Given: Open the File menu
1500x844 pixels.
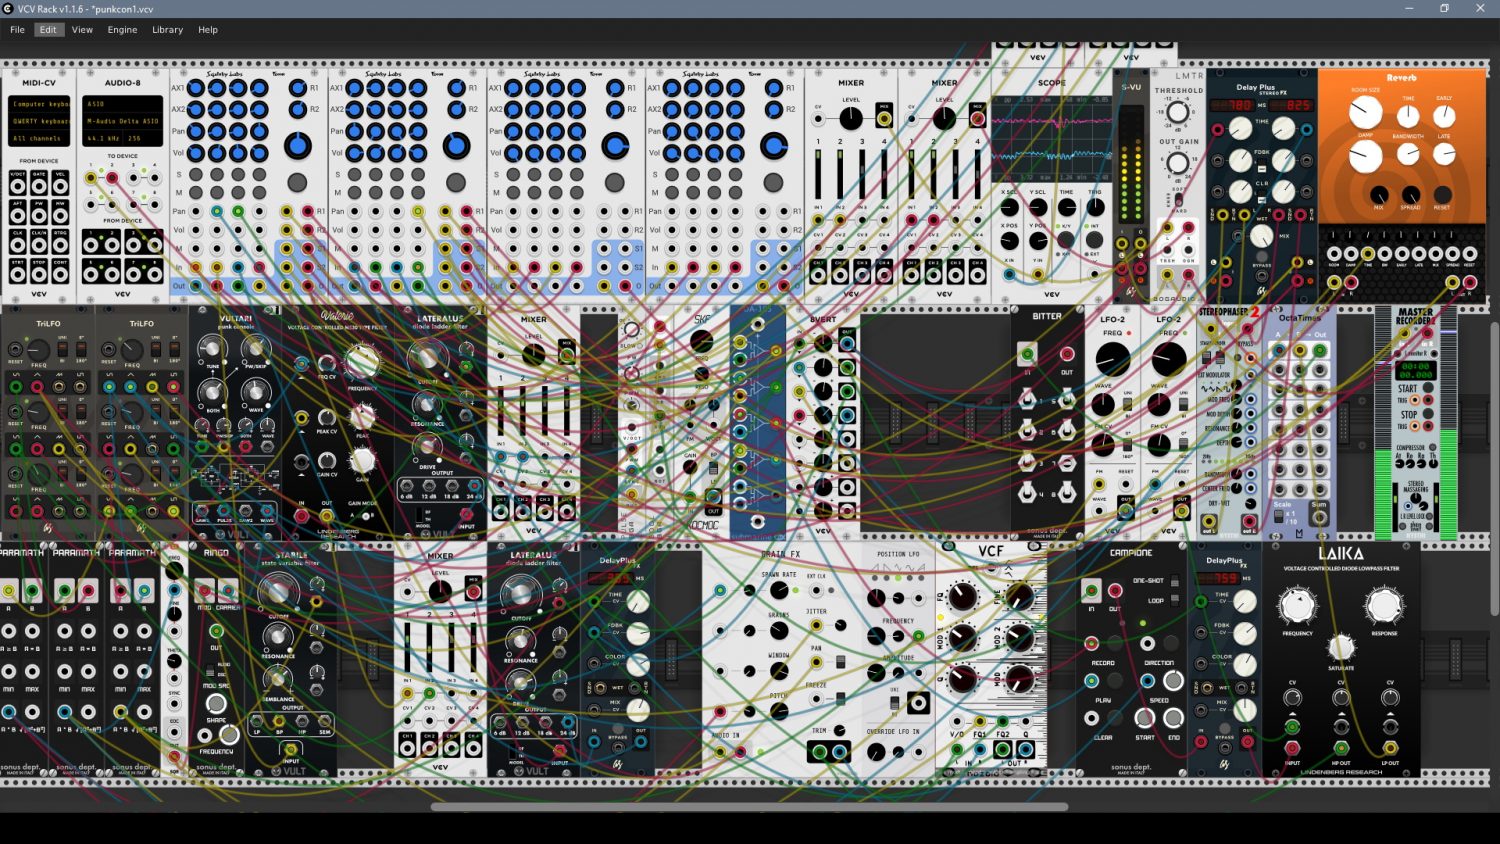Looking at the screenshot, I should [17, 30].
